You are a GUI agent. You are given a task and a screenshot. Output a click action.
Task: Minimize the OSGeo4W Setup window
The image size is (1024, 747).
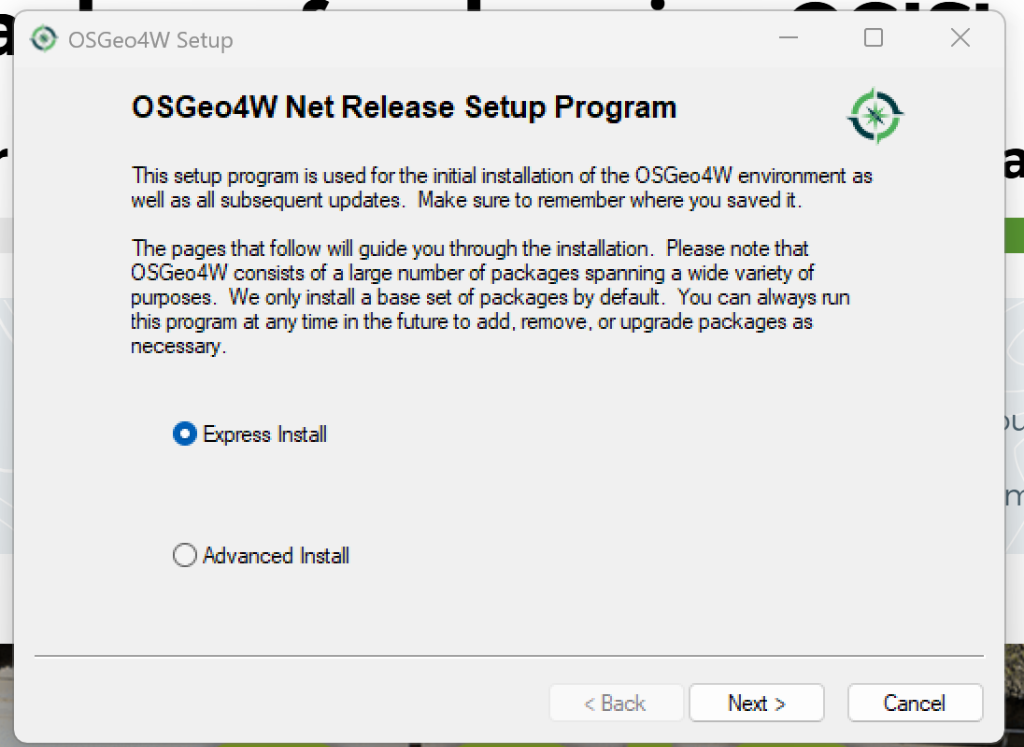click(x=789, y=37)
